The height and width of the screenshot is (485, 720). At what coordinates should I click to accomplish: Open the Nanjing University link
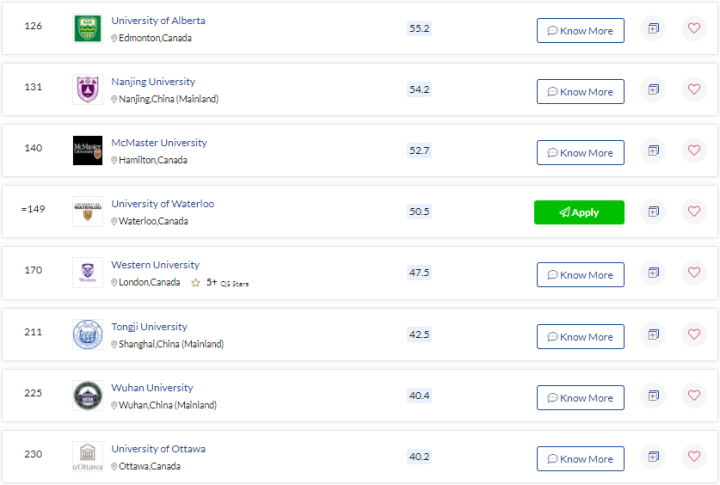tap(153, 82)
